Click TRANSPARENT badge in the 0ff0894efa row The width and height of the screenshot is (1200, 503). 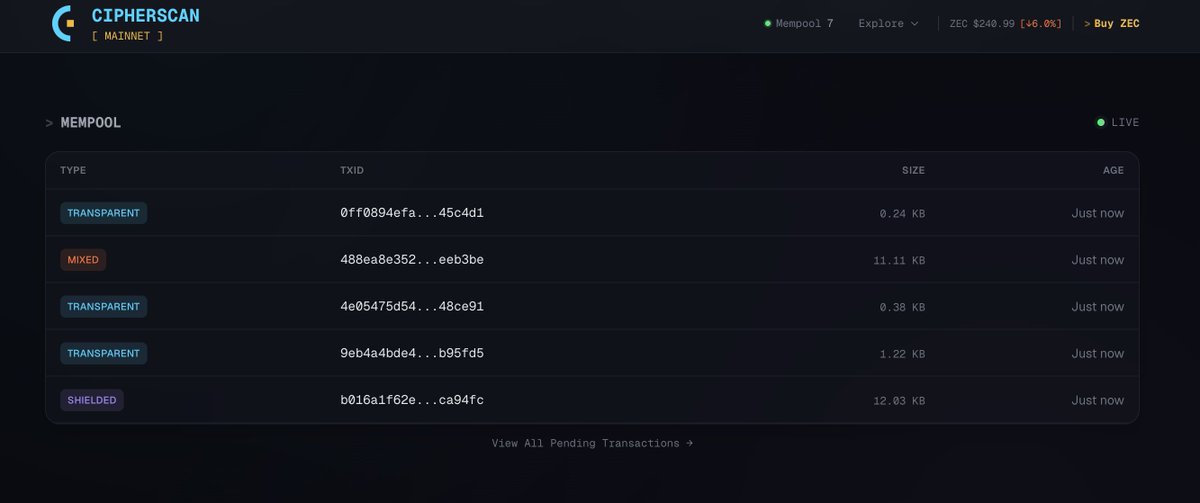104,213
